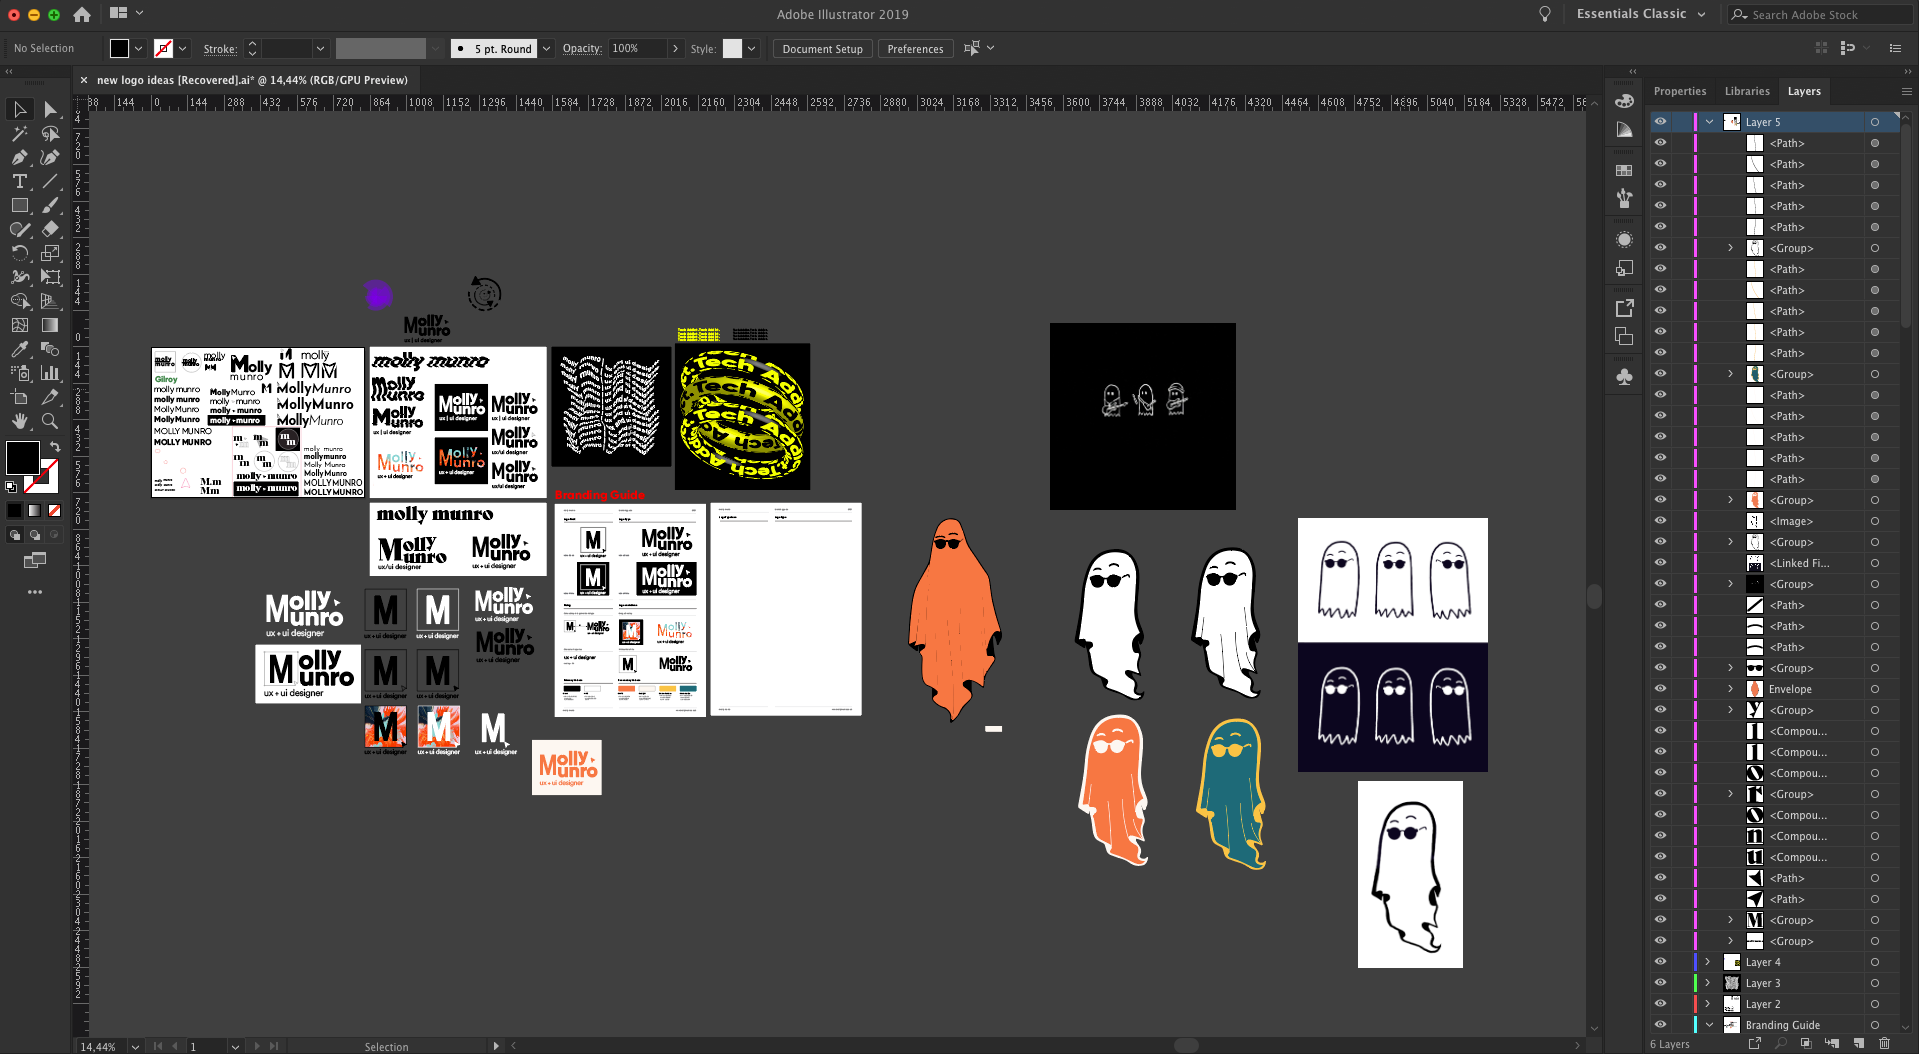Hide the Envelope object eye icon
Viewport: 1919px width, 1054px height.
point(1660,689)
